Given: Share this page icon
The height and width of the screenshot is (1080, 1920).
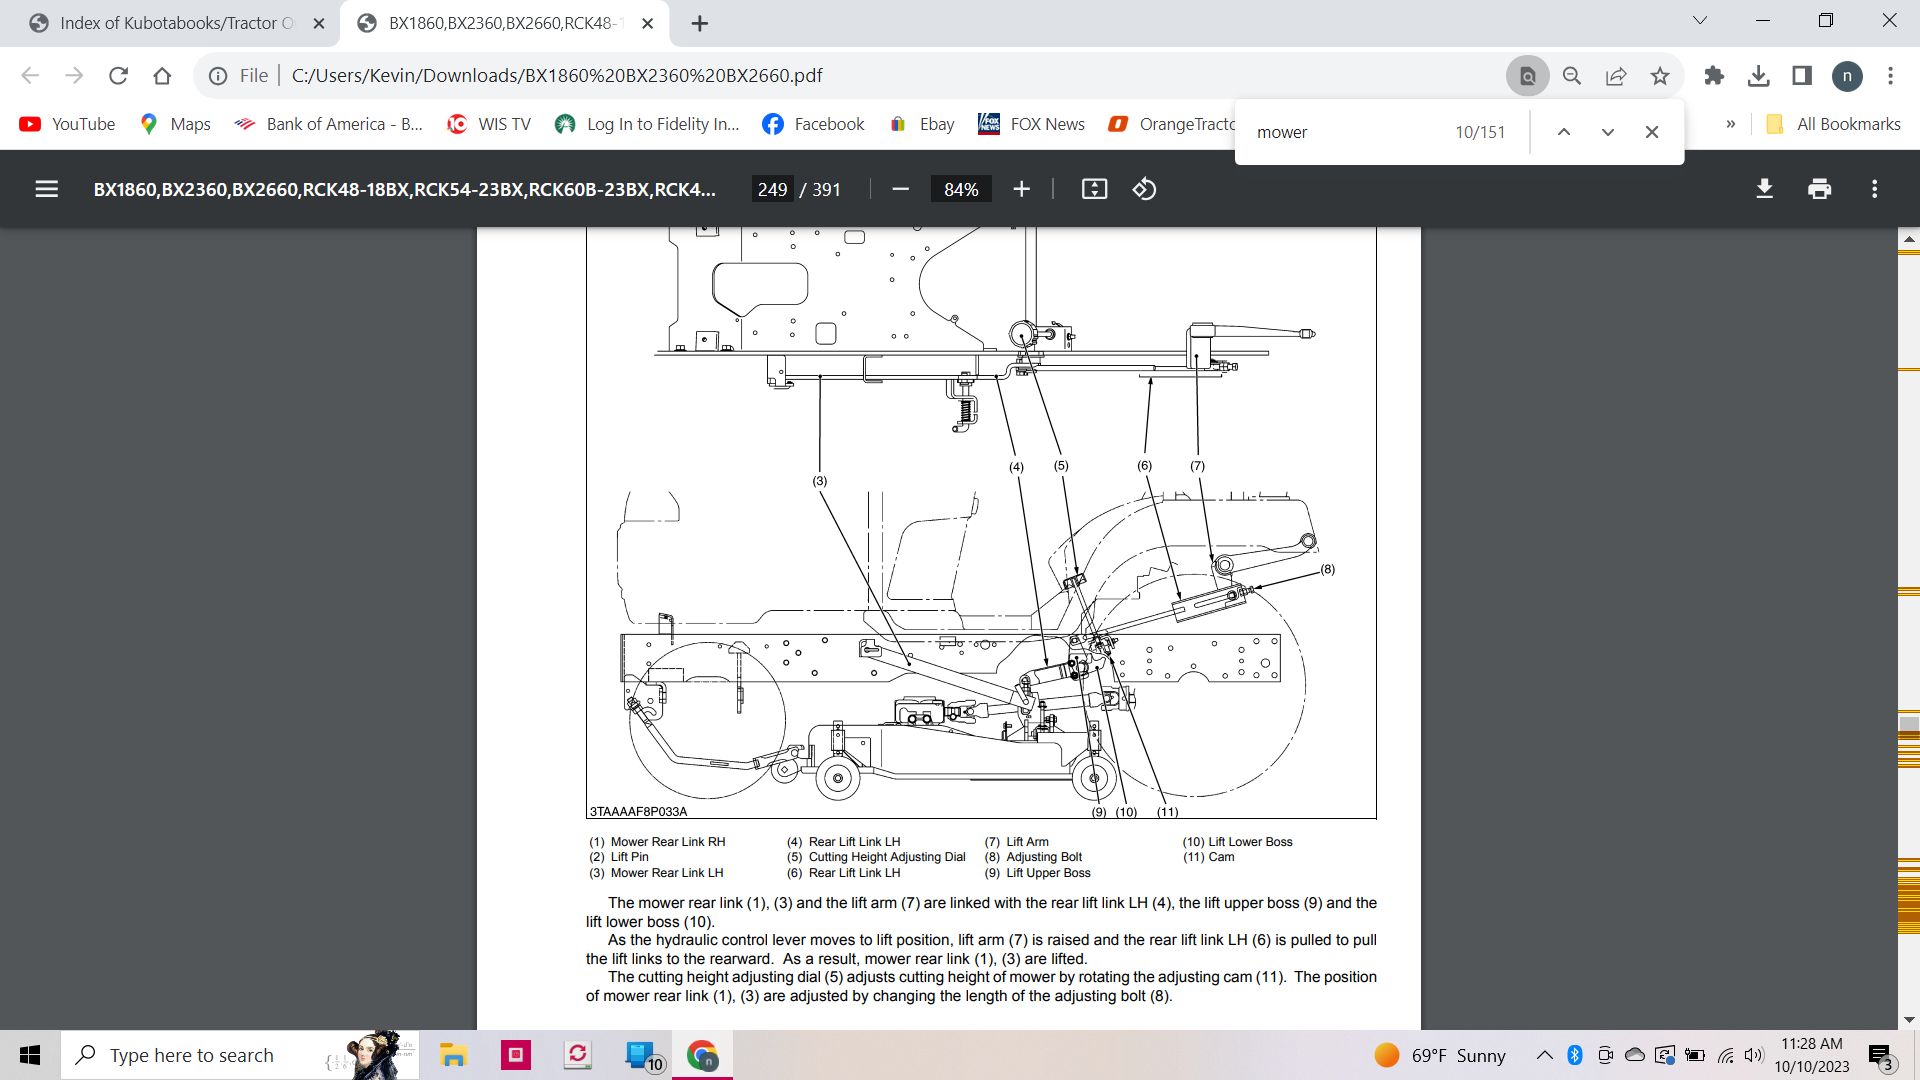Looking at the screenshot, I should coord(1615,75).
